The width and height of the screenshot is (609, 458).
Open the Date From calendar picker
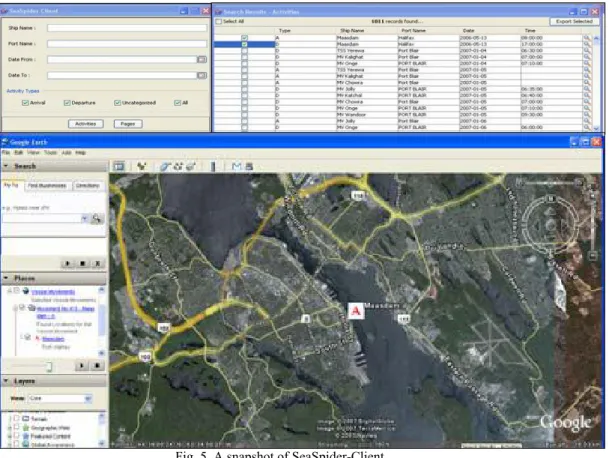click(202, 59)
